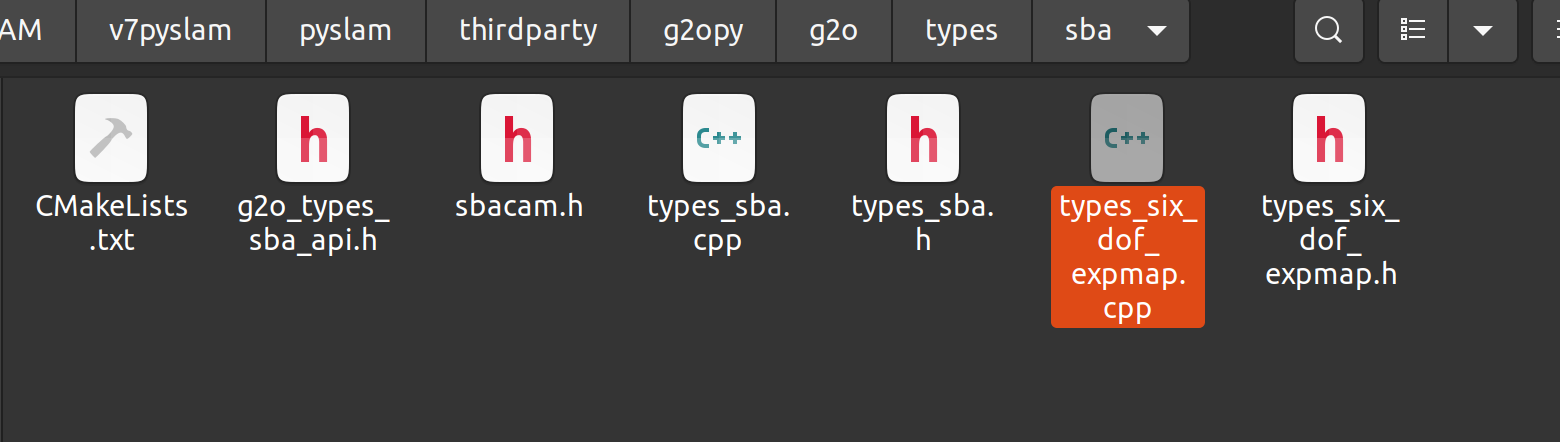Open the view options dropdown arrow
Viewport: 1560px width, 442px height.
[x=1482, y=31]
